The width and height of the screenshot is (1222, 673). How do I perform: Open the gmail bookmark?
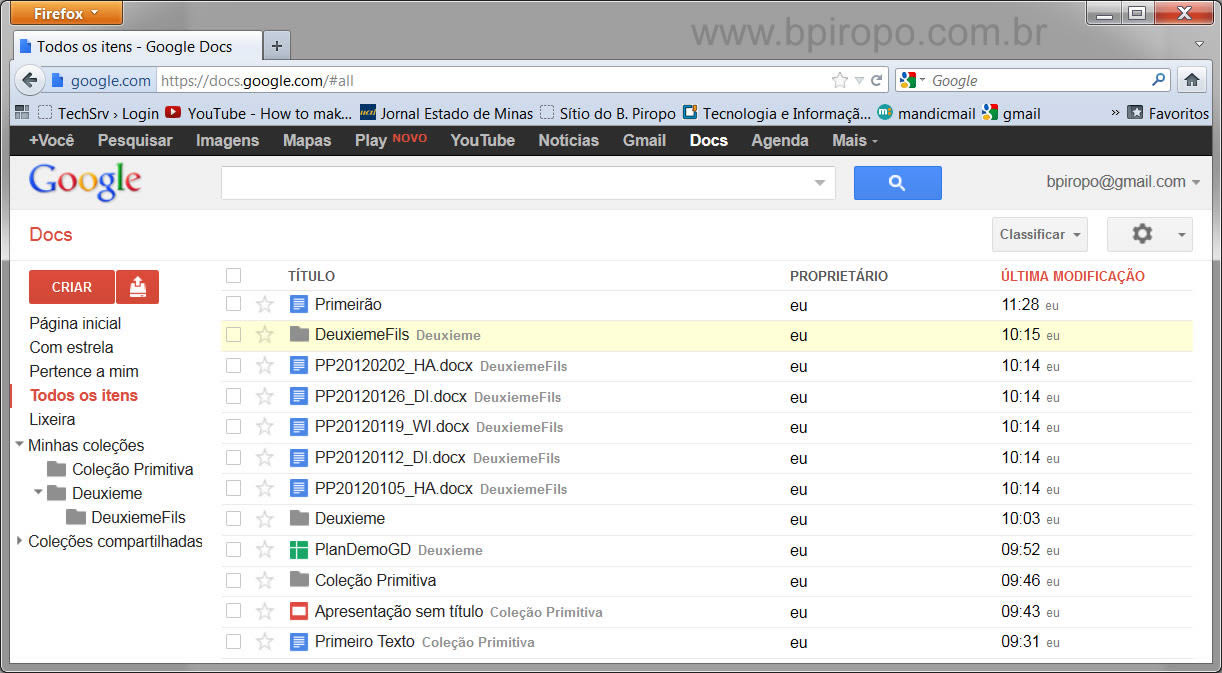coord(1011,113)
